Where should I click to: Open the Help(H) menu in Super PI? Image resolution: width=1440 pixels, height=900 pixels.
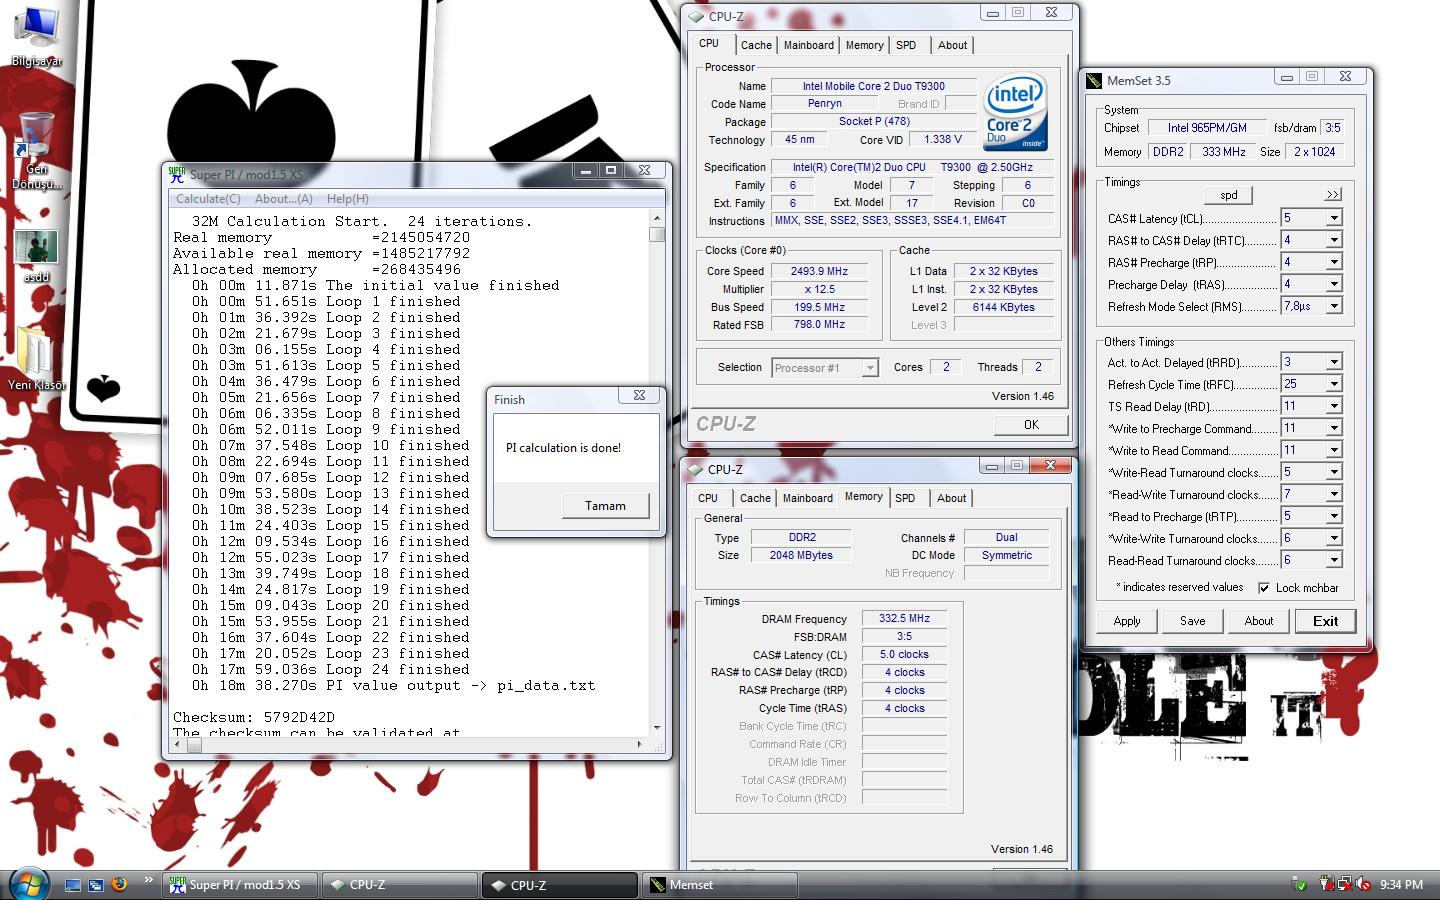pyautogui.click(x=348, y=199)
